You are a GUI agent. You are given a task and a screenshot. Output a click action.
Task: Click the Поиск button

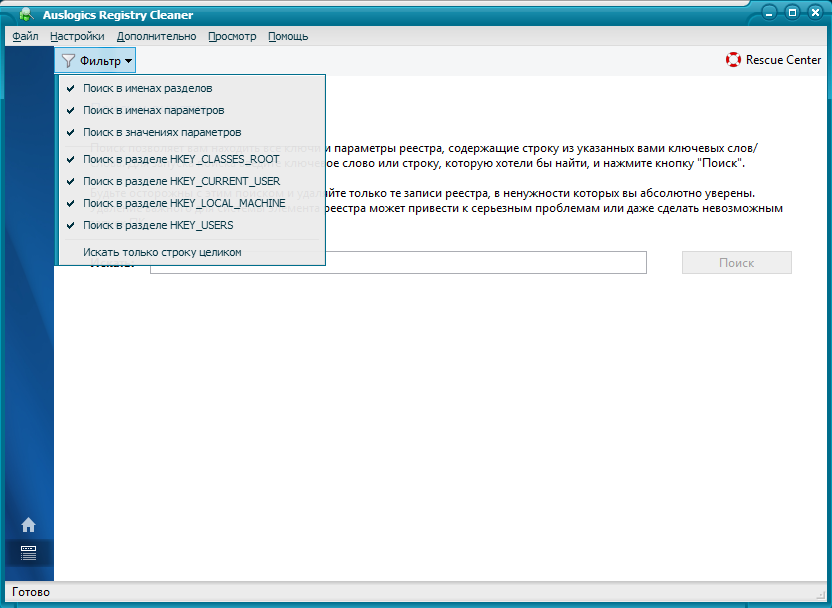(x=736, y=263)
